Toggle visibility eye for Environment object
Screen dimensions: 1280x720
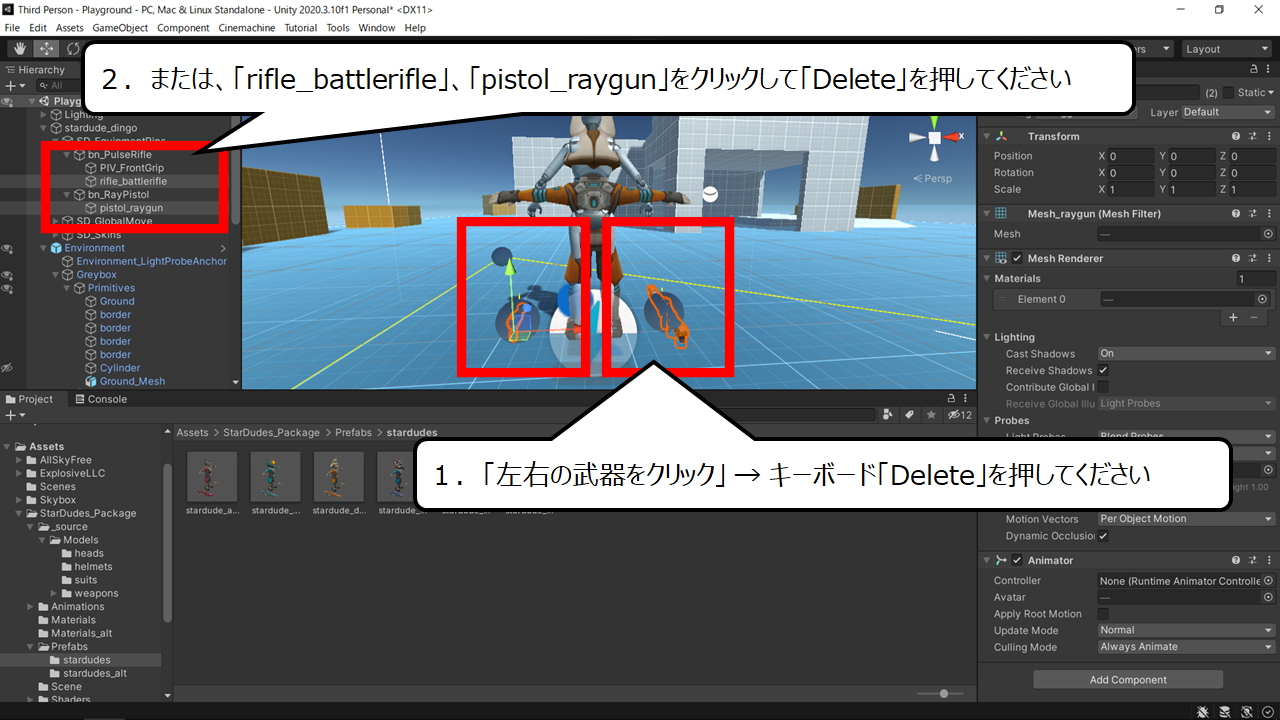(7, 248)
